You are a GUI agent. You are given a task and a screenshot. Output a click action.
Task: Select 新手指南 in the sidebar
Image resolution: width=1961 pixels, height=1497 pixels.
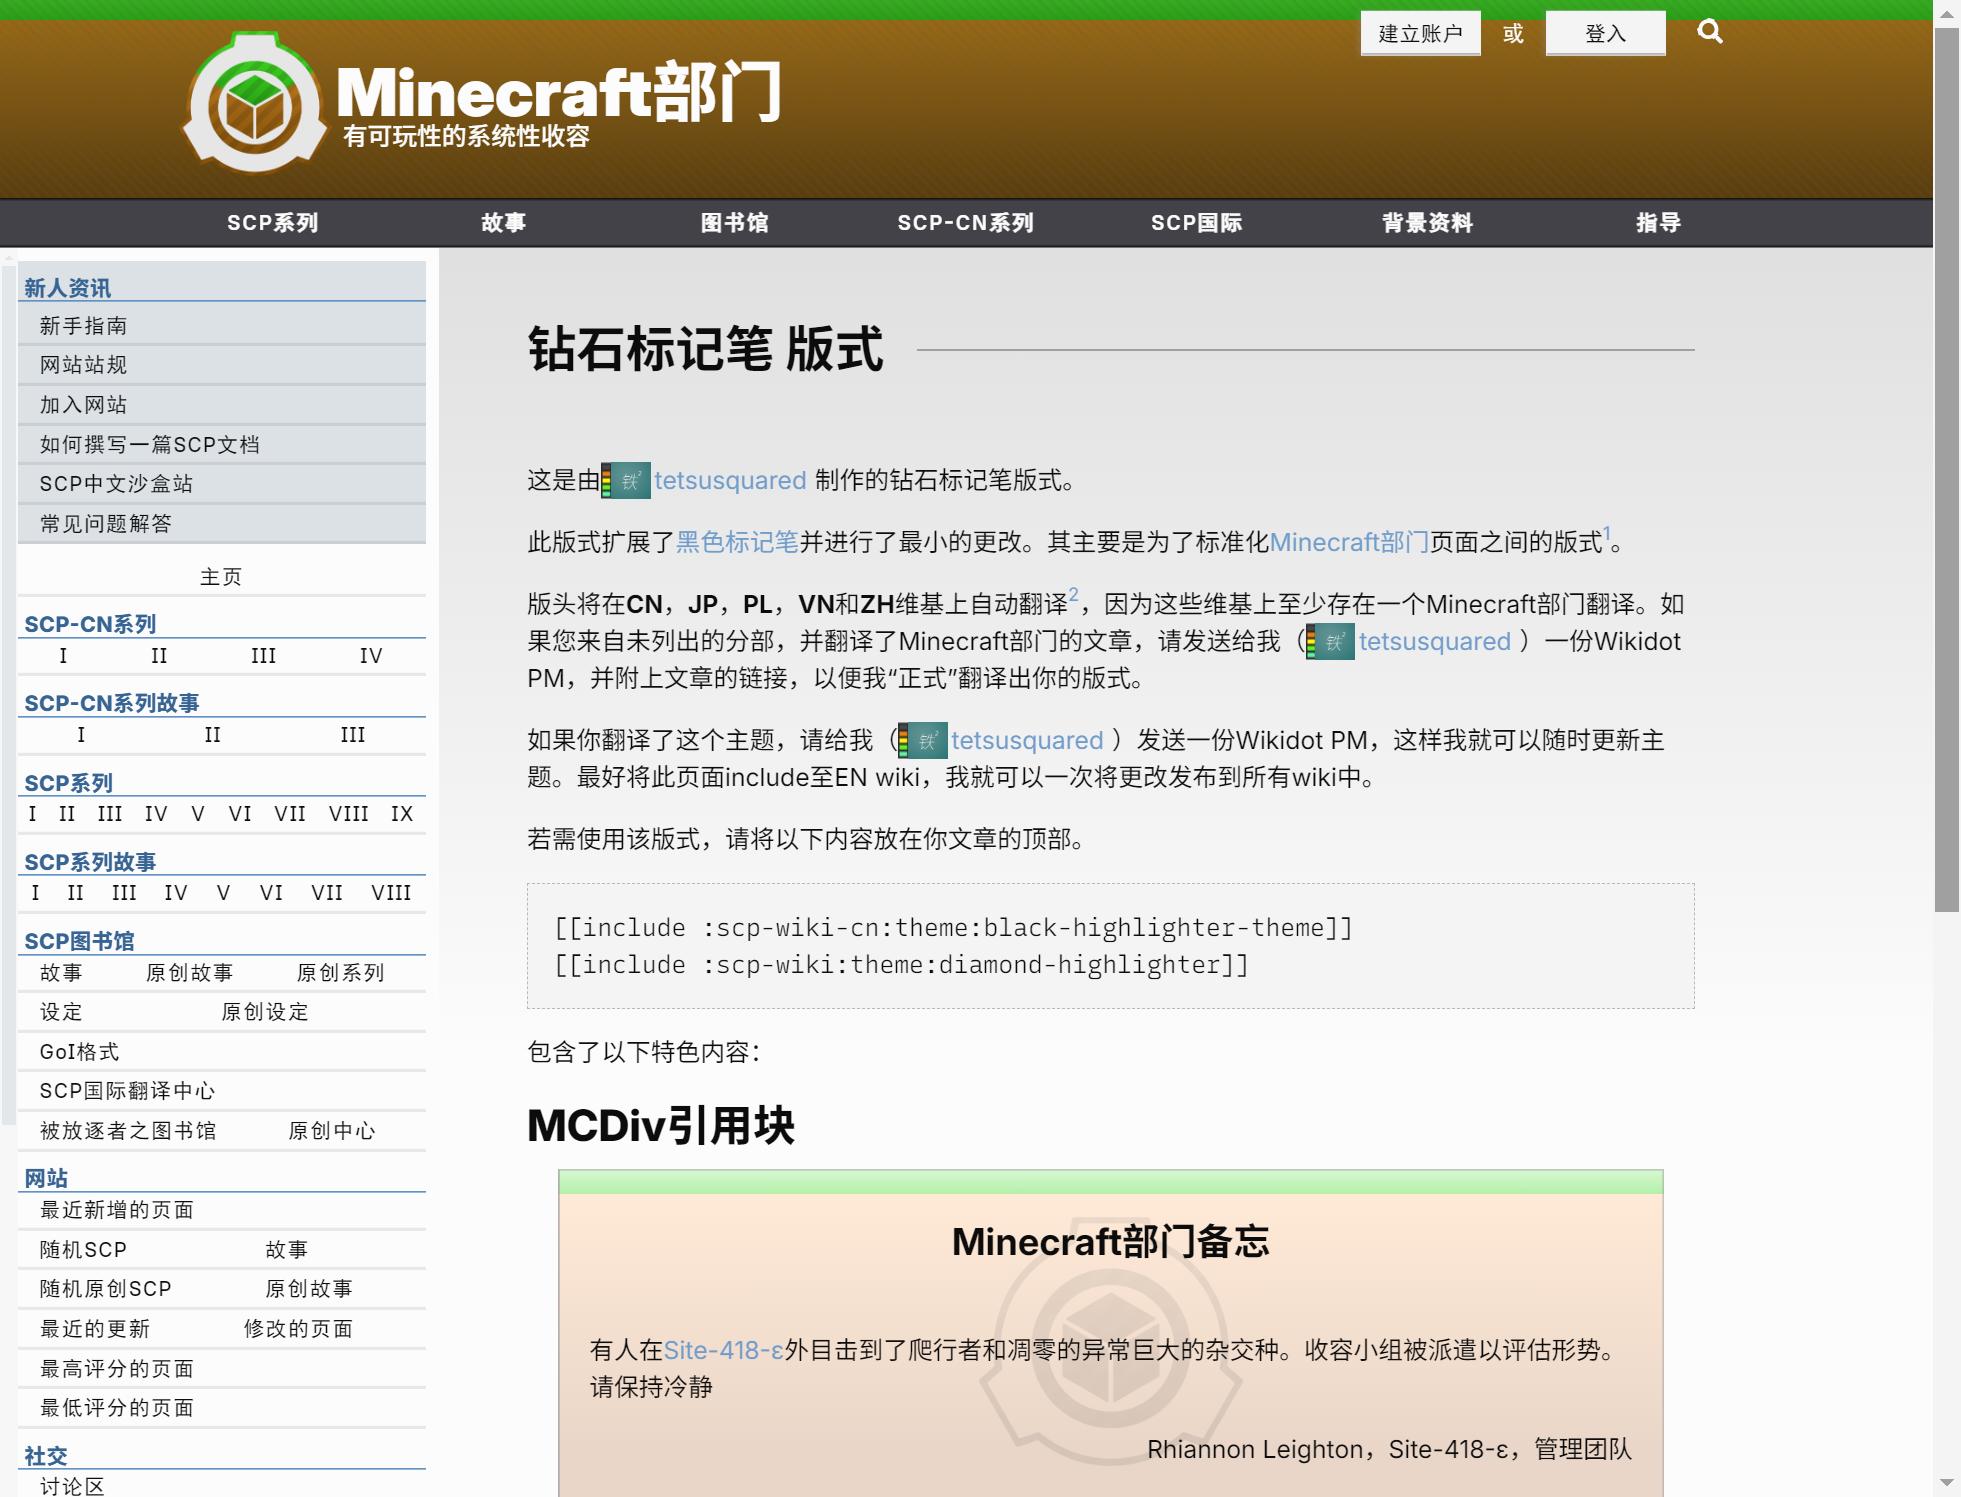(x=84, y=326)
